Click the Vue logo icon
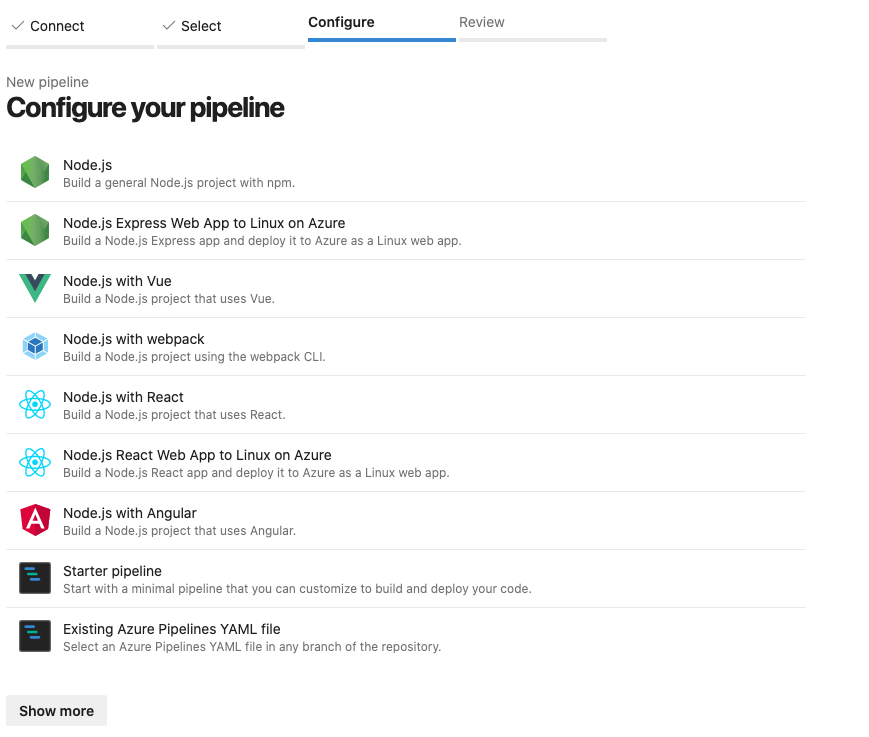 (x=35, y=289)
